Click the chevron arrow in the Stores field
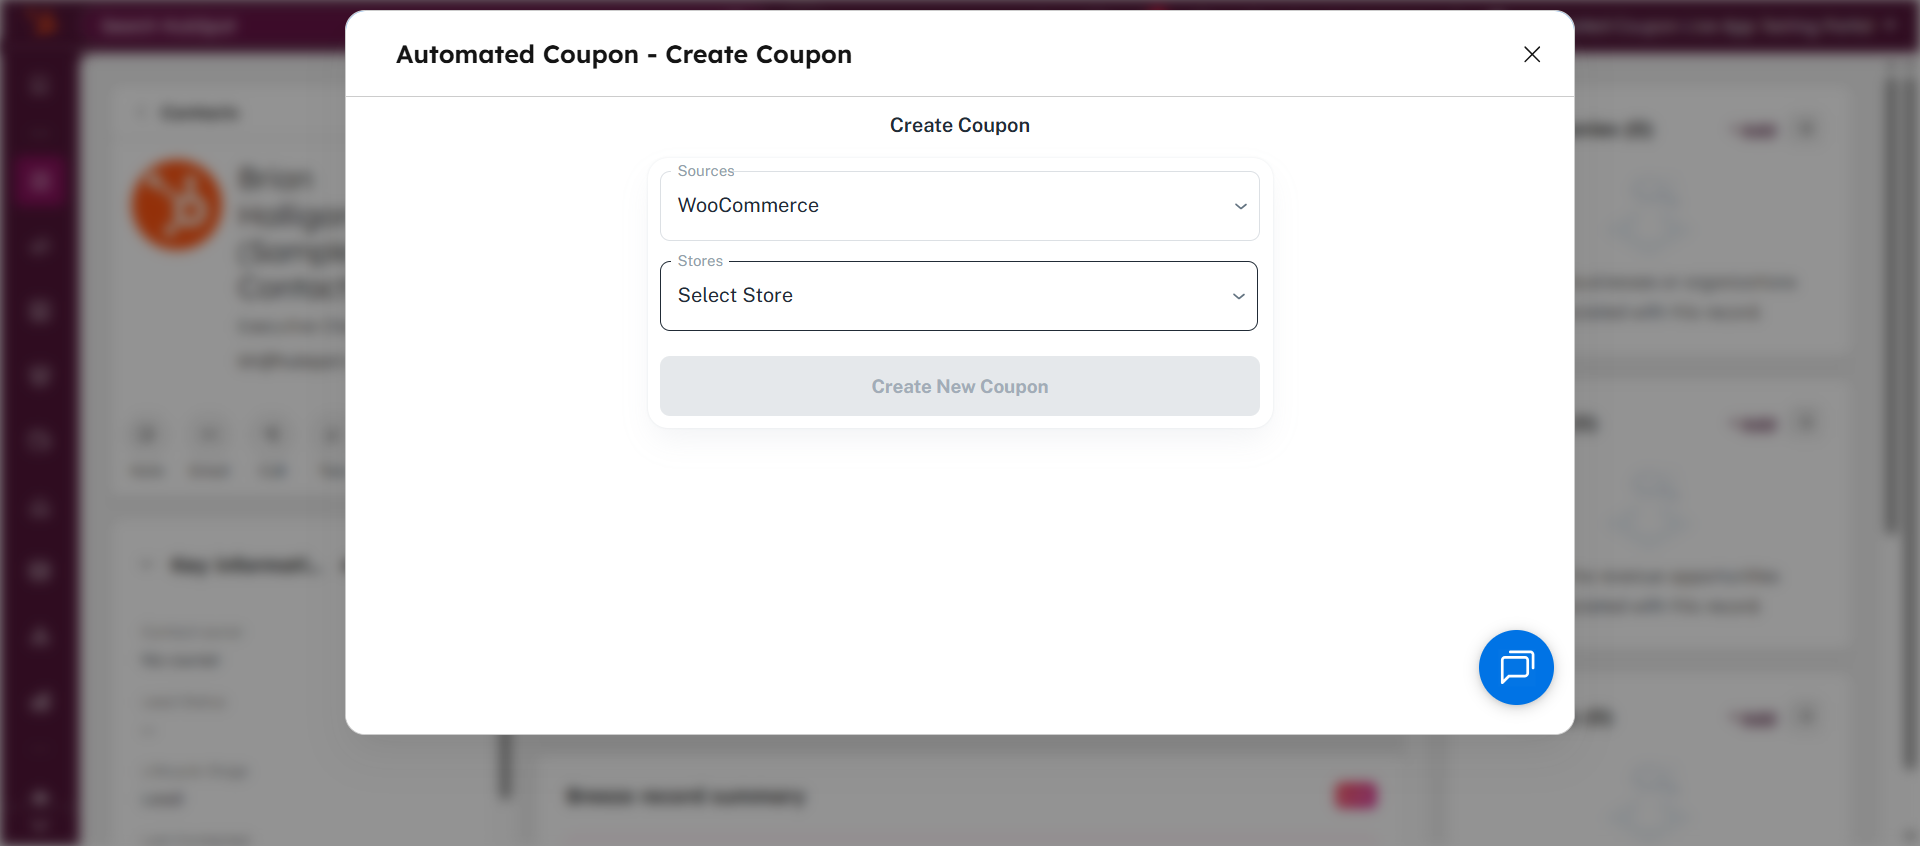 (1238, 296)
